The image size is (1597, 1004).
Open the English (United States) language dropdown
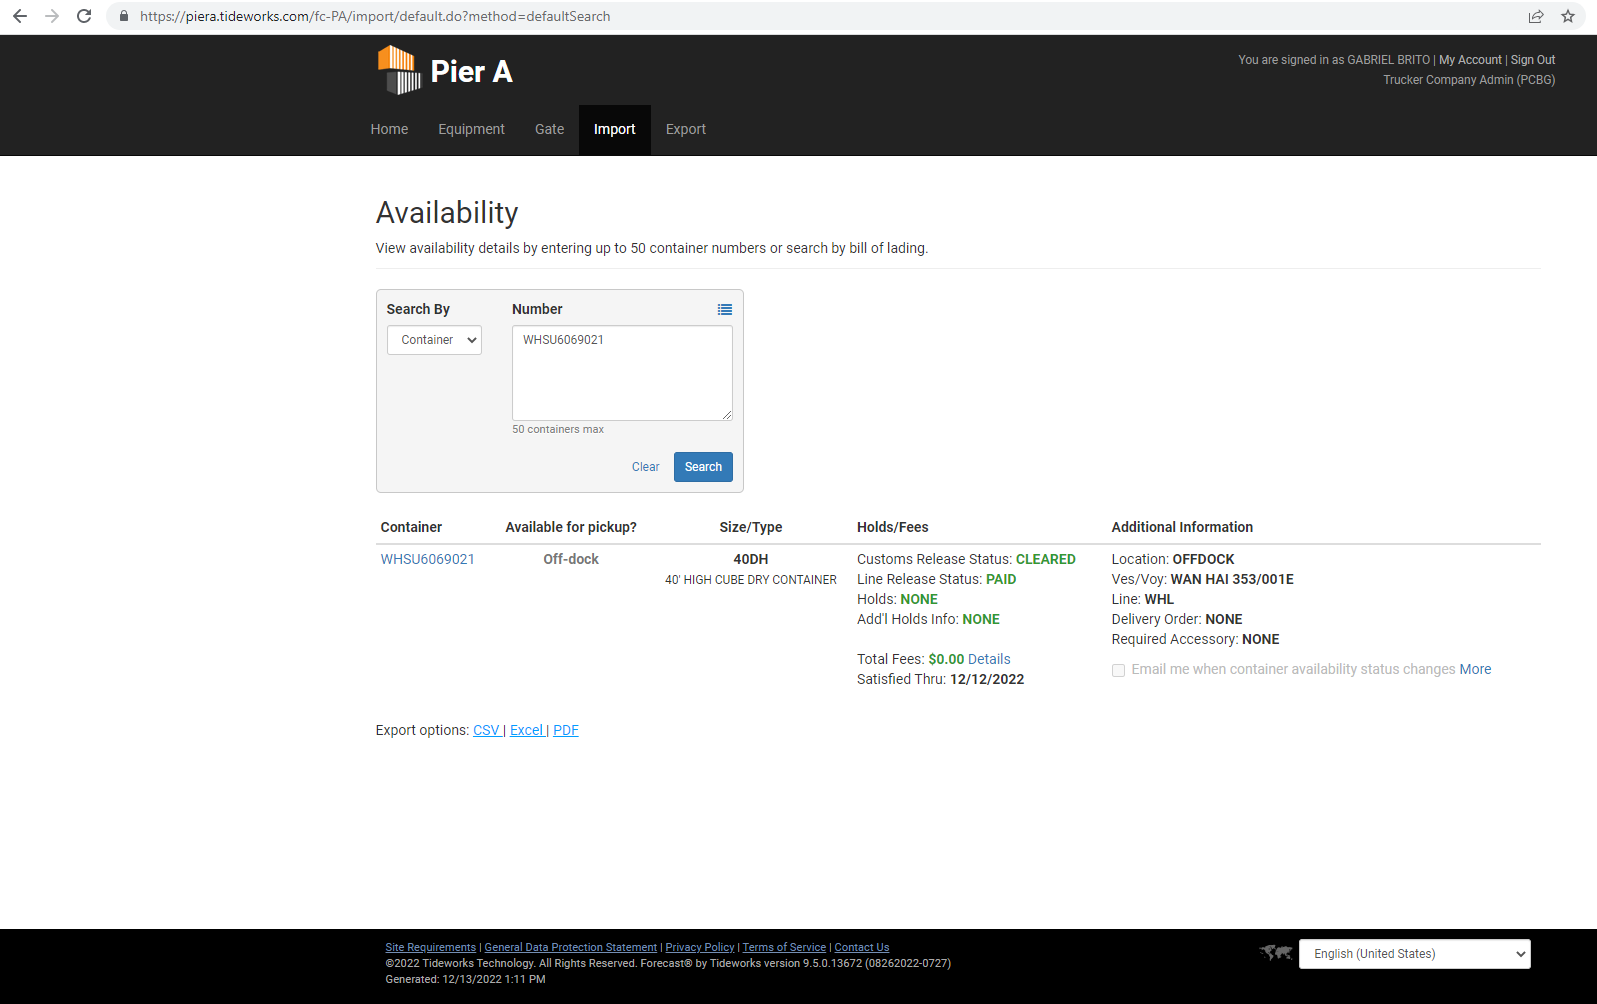[x=1415, y=954]
